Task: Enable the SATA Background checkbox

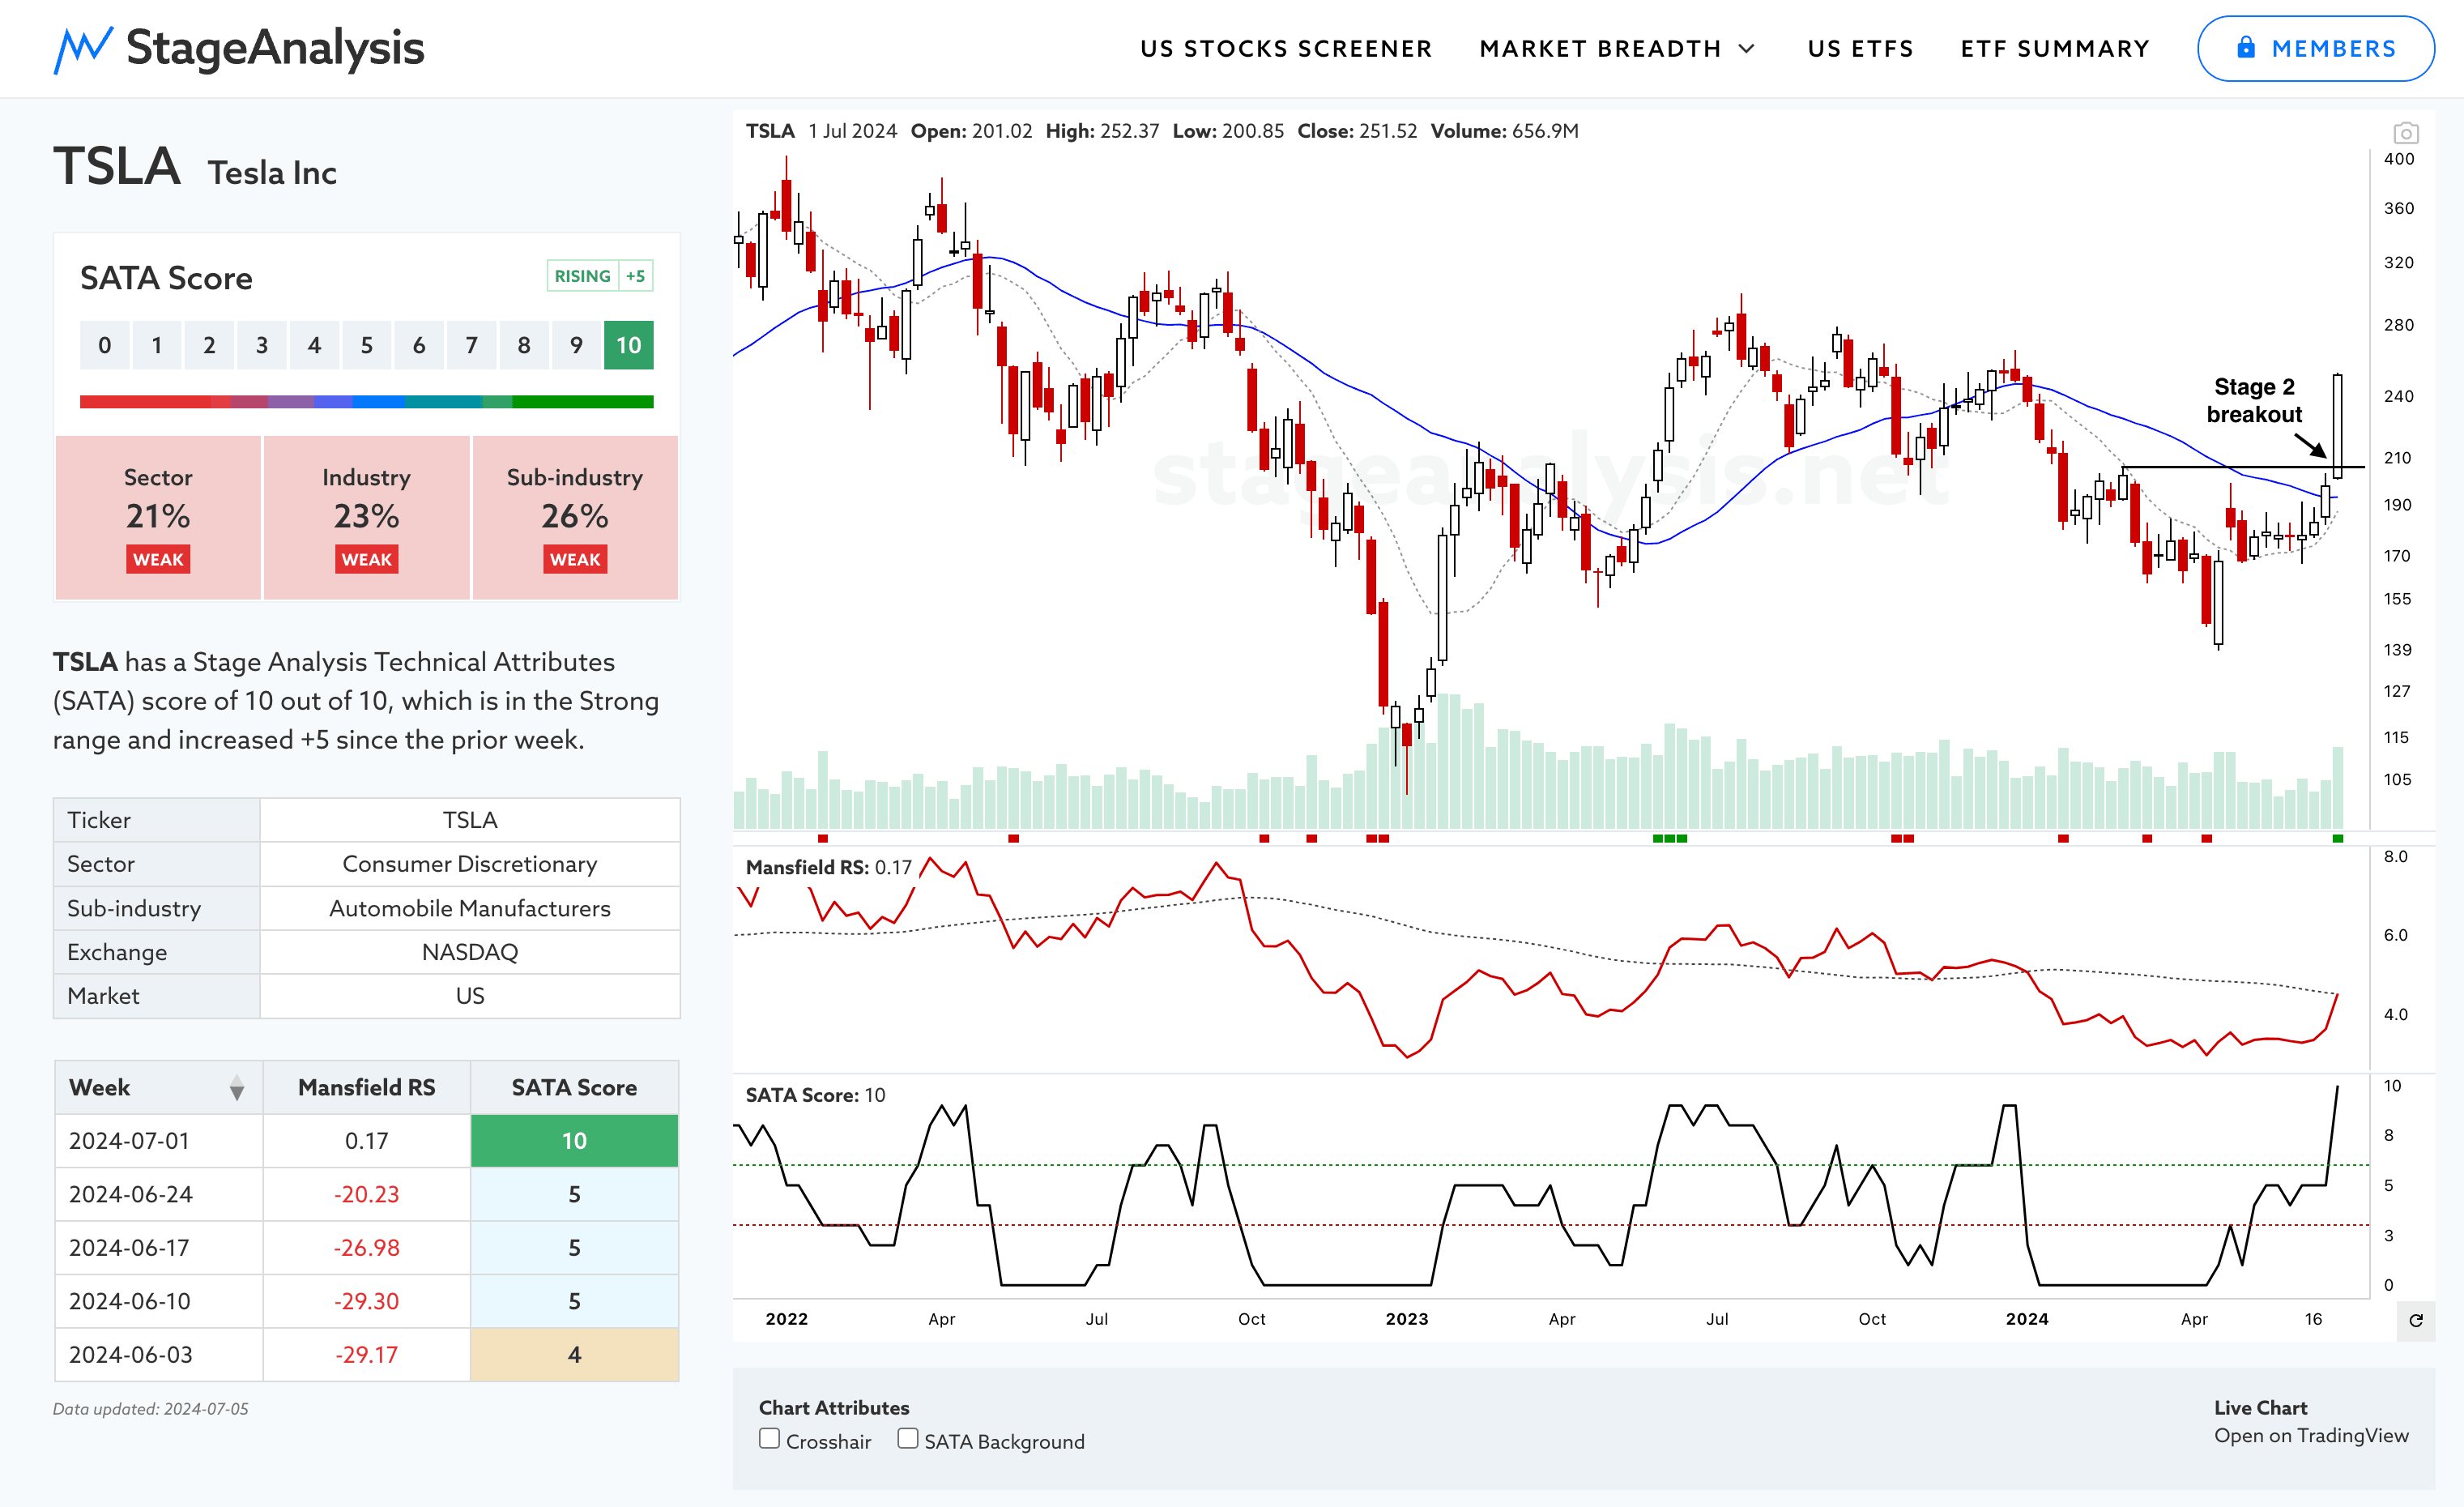Action: click(907, 1438)
